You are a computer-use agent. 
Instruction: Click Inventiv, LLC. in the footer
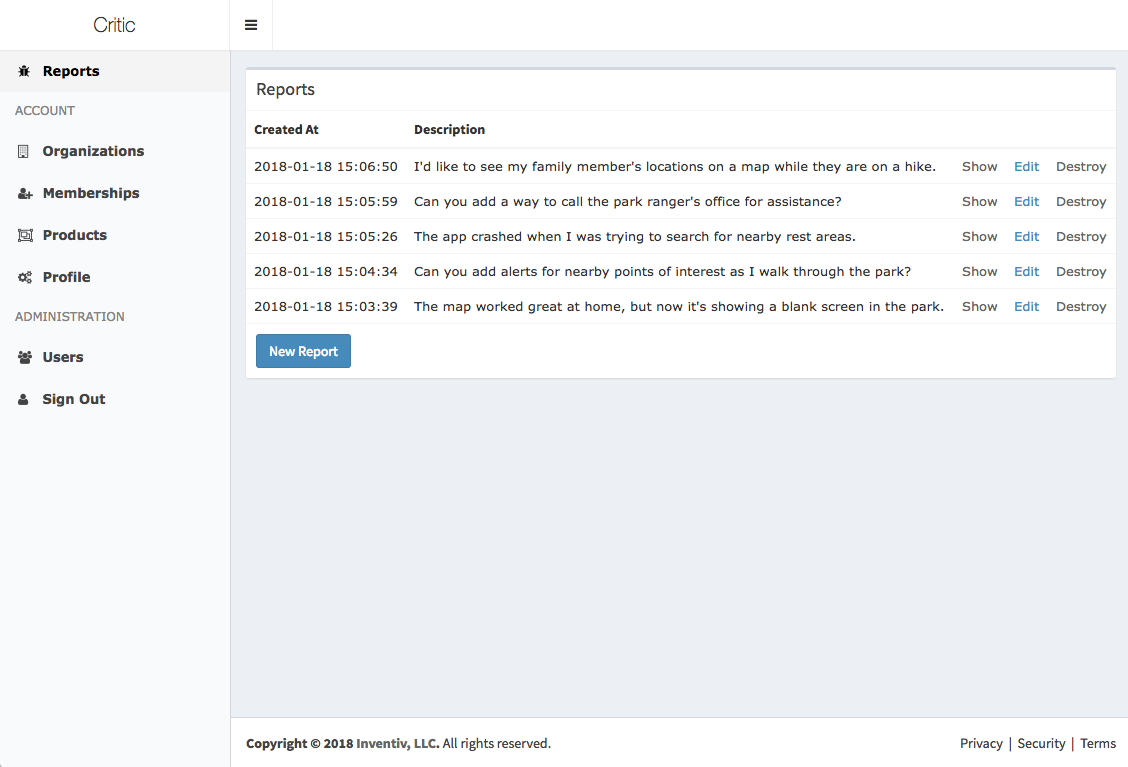398,743
